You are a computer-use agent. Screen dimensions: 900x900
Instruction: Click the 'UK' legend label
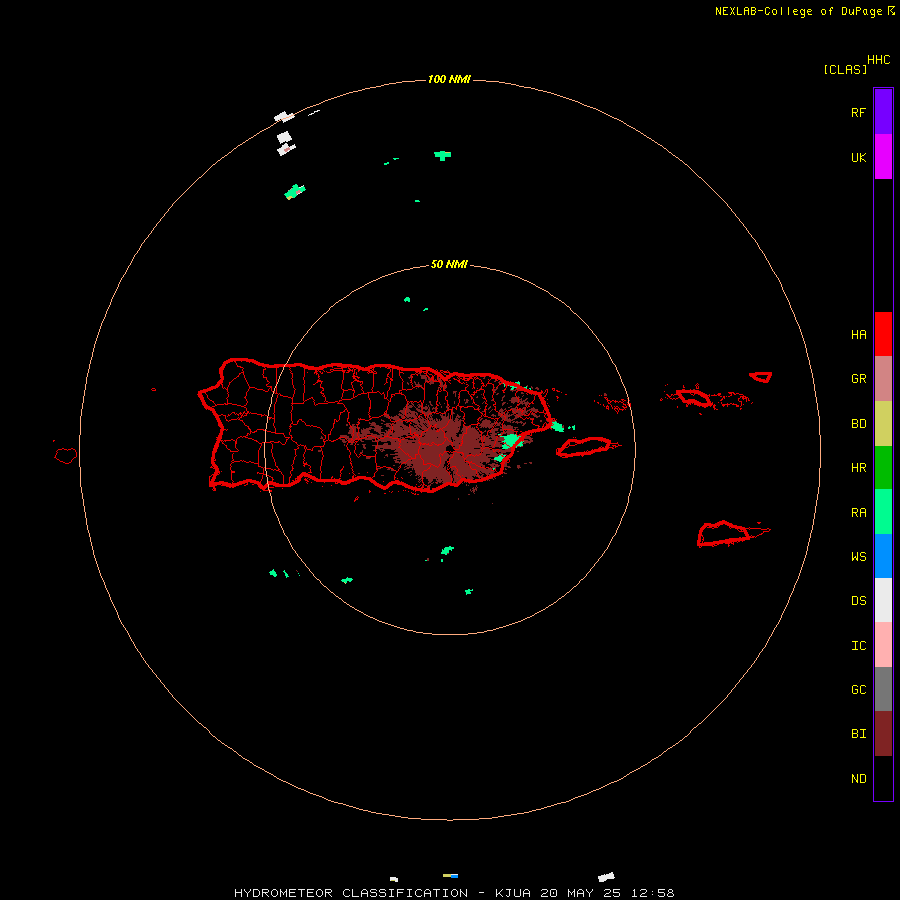pyautogui.click(x=858, y=158)
